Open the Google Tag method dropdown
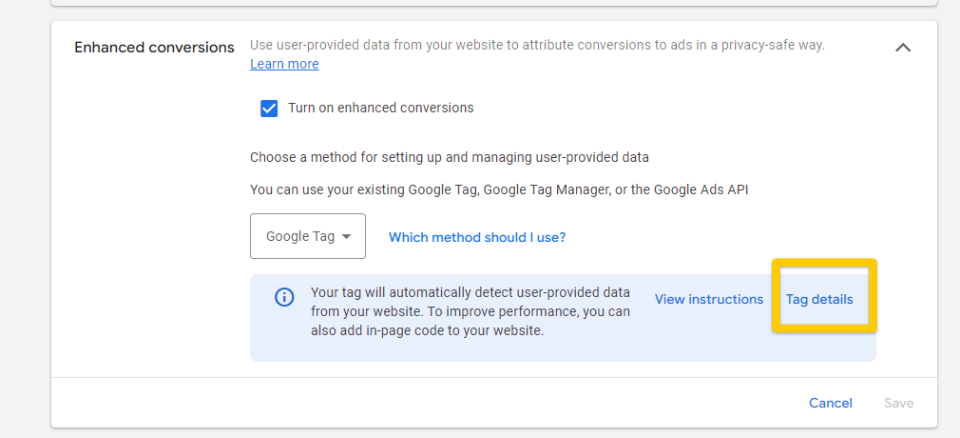 tap(308, 236)
